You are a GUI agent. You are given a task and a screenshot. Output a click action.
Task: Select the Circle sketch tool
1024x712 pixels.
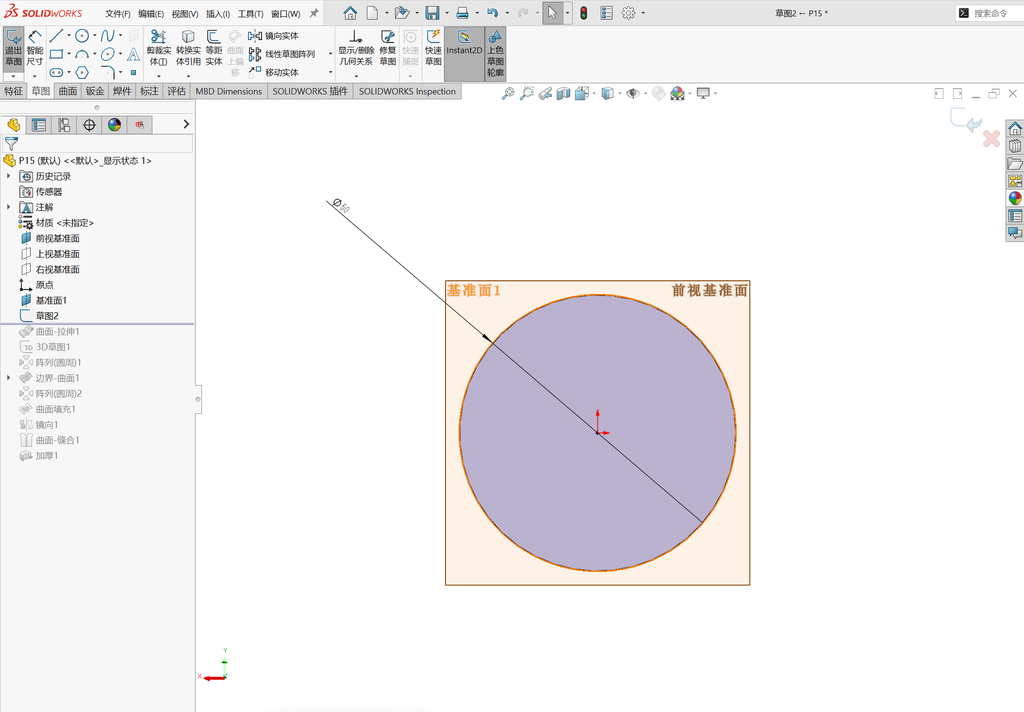pyautogui.click(x=82, y=36)
